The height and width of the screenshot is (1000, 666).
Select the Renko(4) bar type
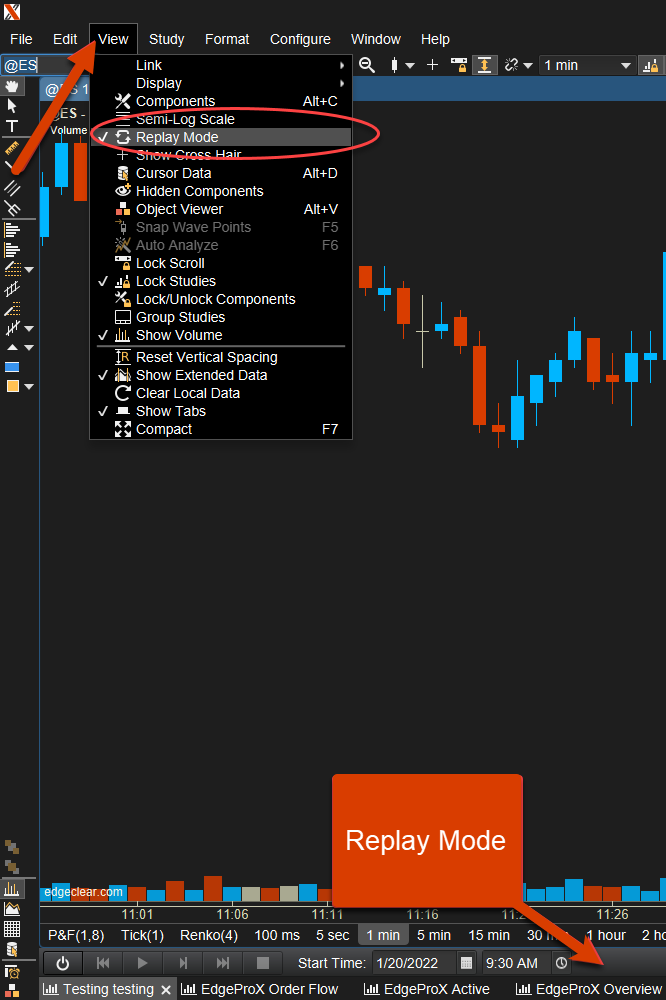click(x=209, y=935)
